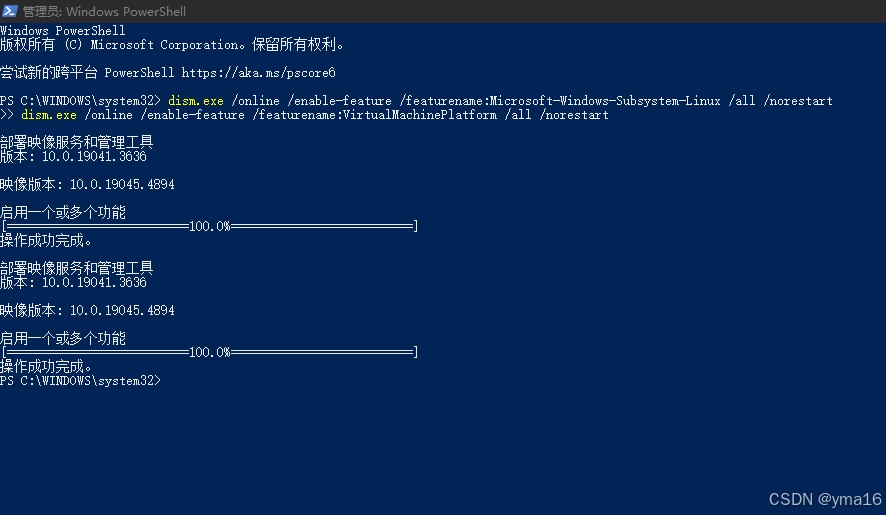Click the second '映像版本: 10.0.19045.4894' line
The width and height of the screenshot is (886, 515).
click(x=87, y=311)
